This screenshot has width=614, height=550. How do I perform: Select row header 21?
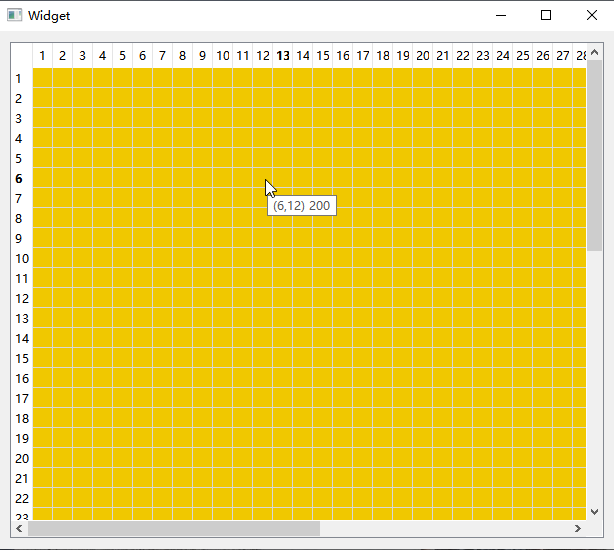point(22,478)
